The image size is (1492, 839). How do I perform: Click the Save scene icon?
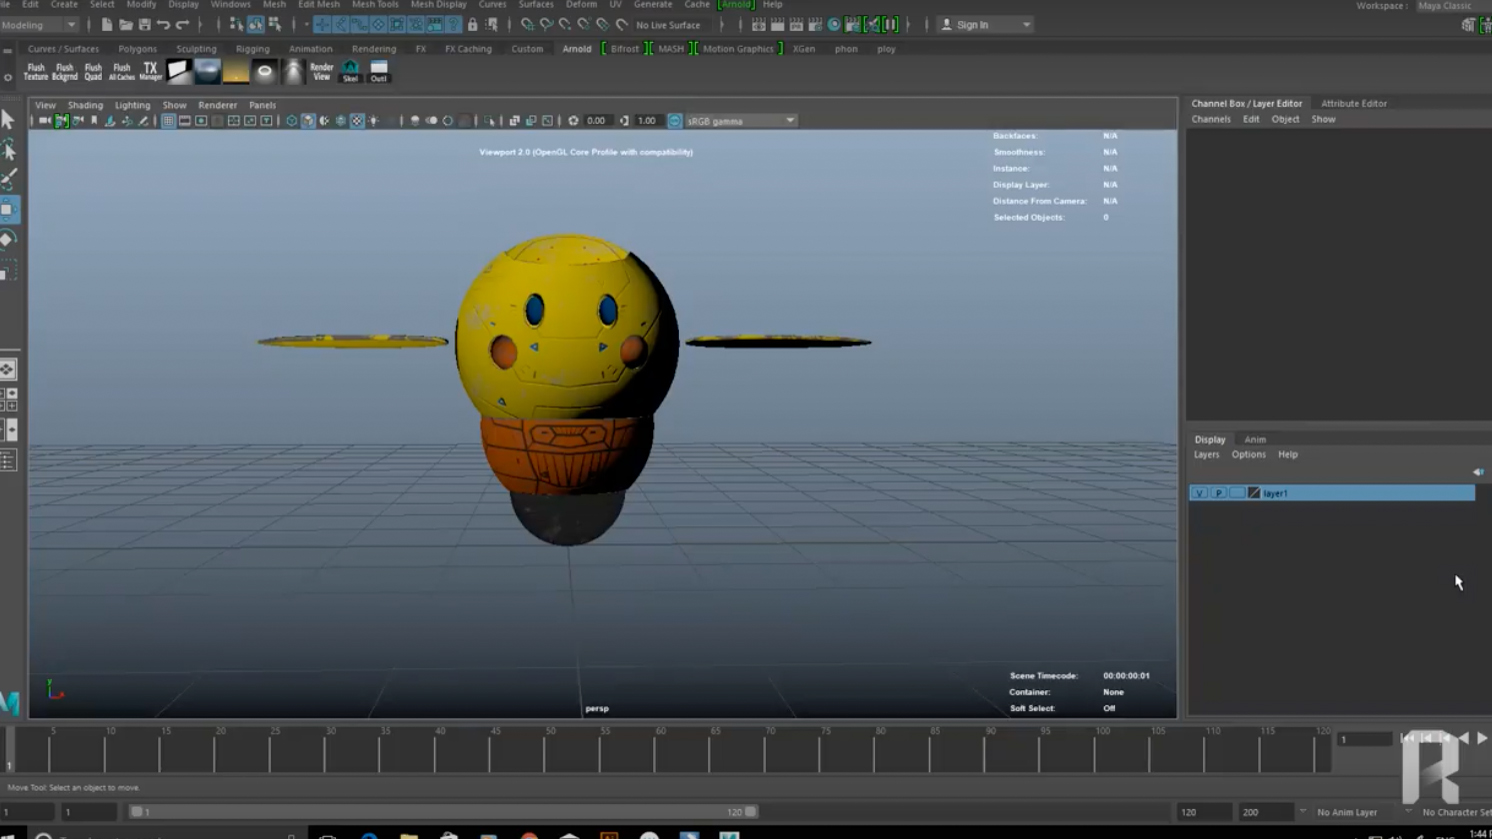[144, 25]
